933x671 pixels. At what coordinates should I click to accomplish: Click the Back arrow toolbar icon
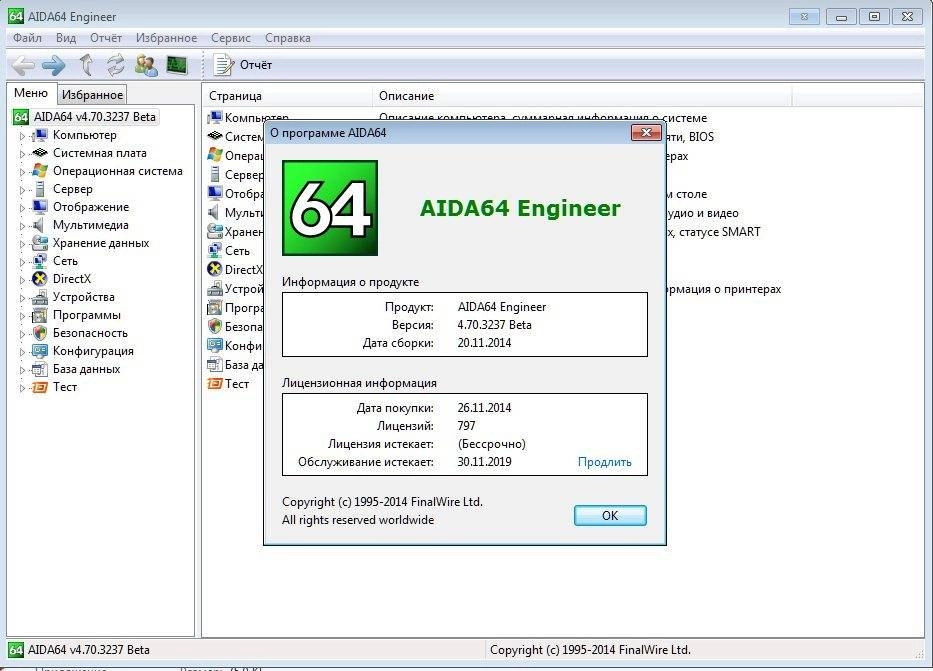[x=23, y=65]
